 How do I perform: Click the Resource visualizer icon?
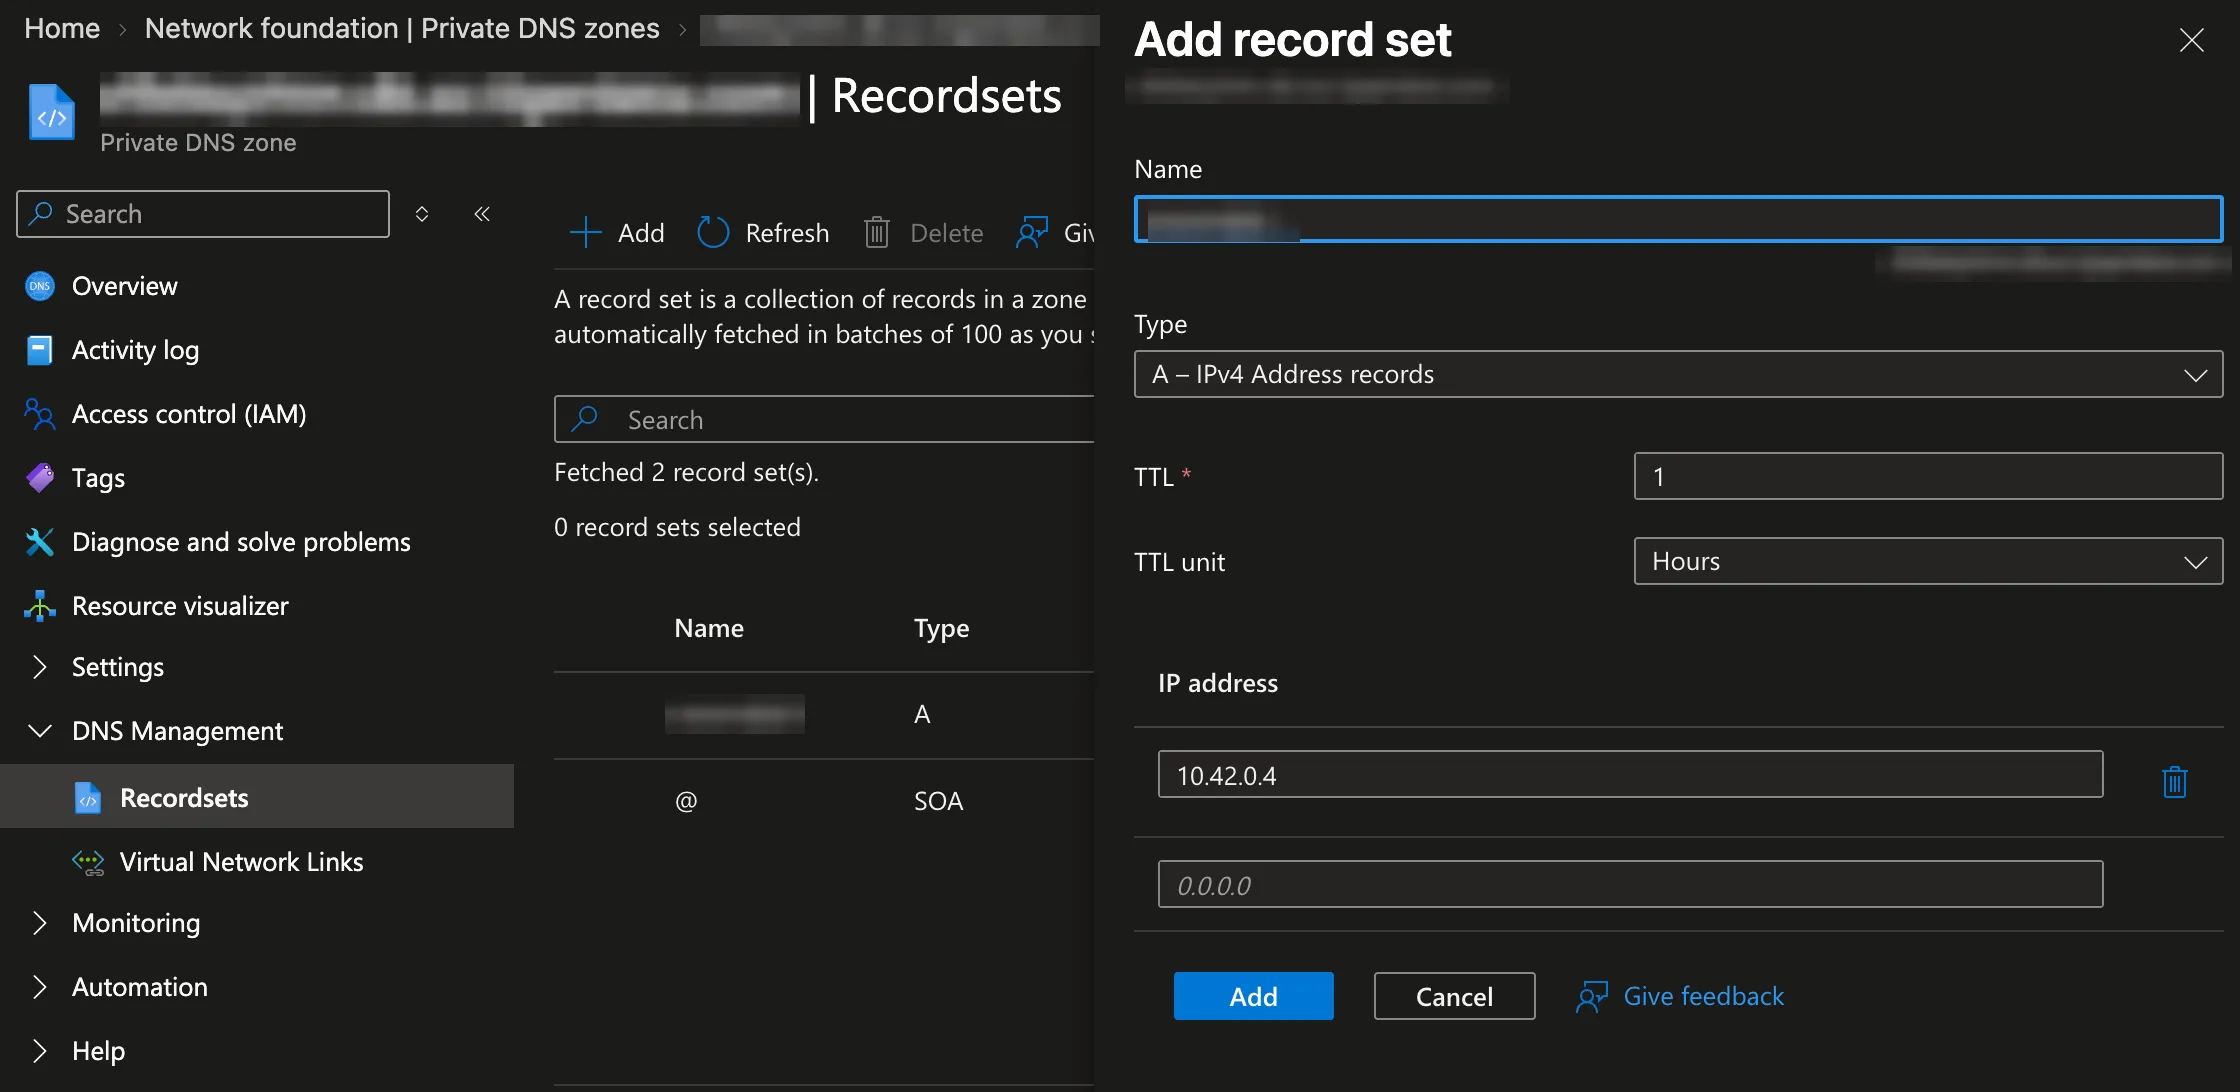click(x=39, y=606)
